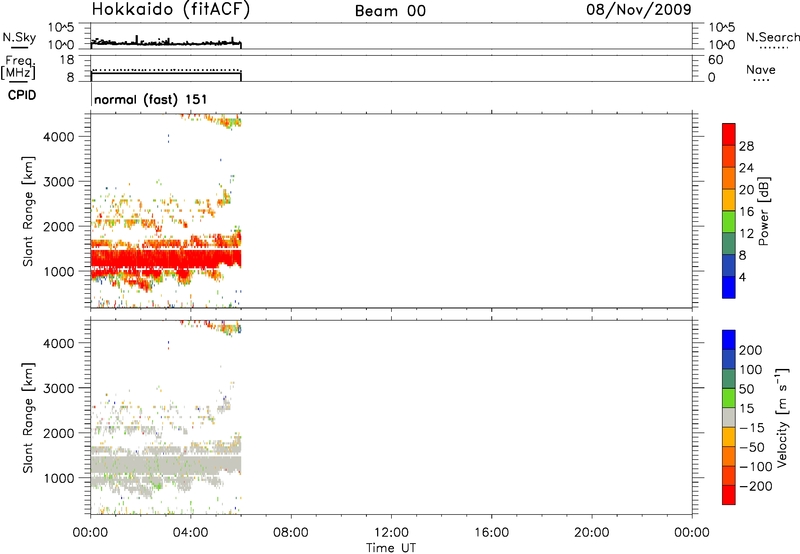Click the date '08/Nov/2009'
The image size is (800, 554).
pyautogui.click(x=639, y=9)
